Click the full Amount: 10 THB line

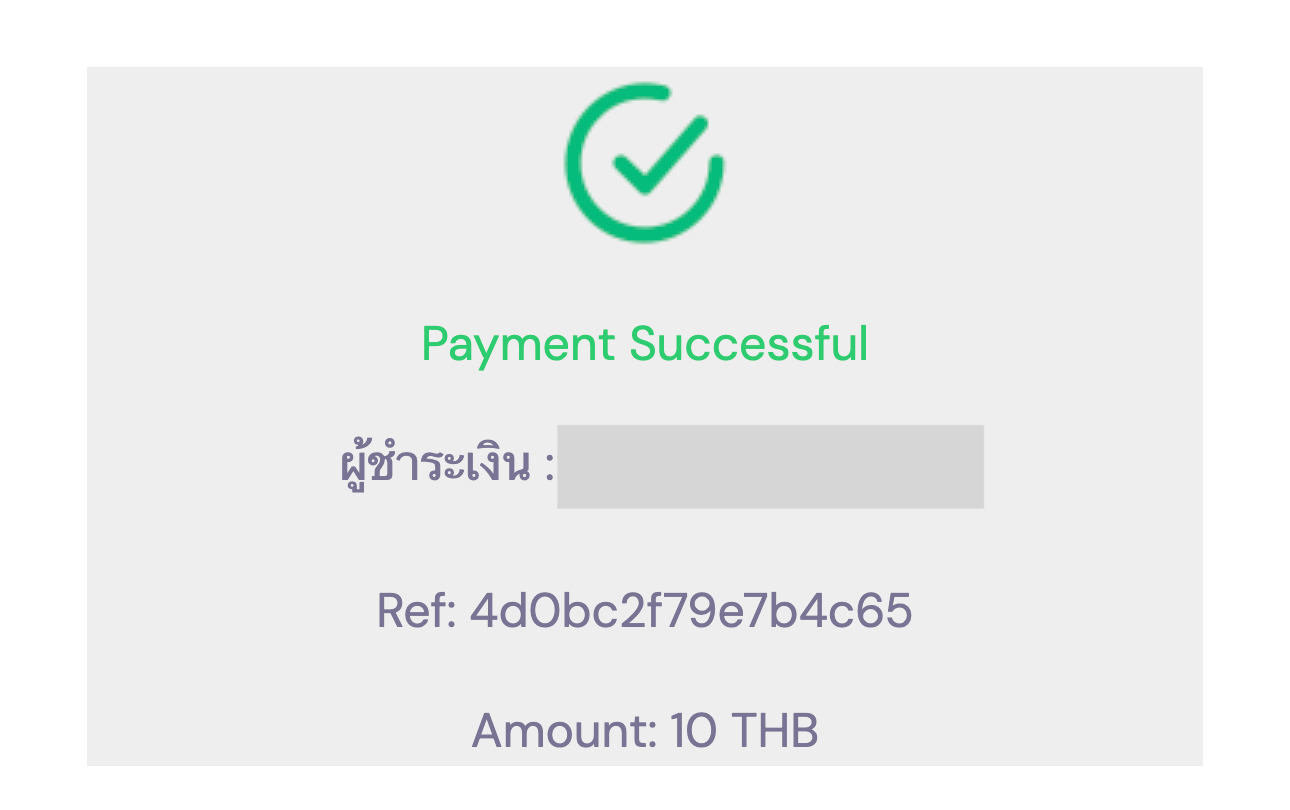click(x=645, y=731)
